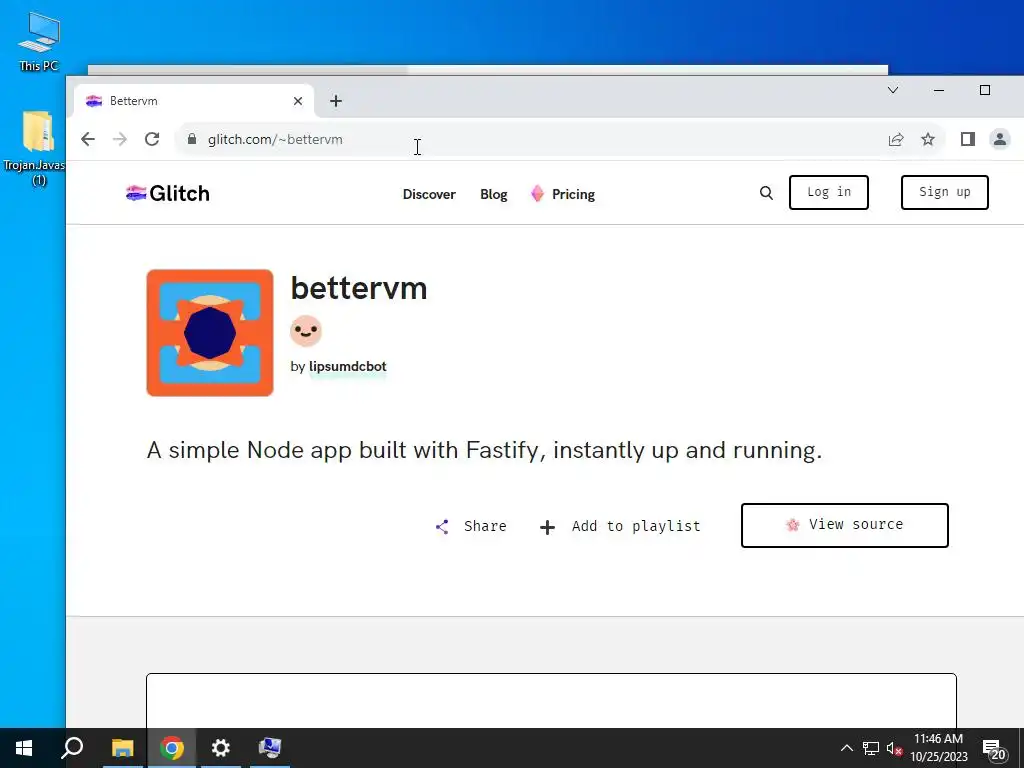Image resolution: width=1024 pixels, height=768 pixels.
Task: Click the Chrome icon in the taskbar
Action: coord(172,748)
